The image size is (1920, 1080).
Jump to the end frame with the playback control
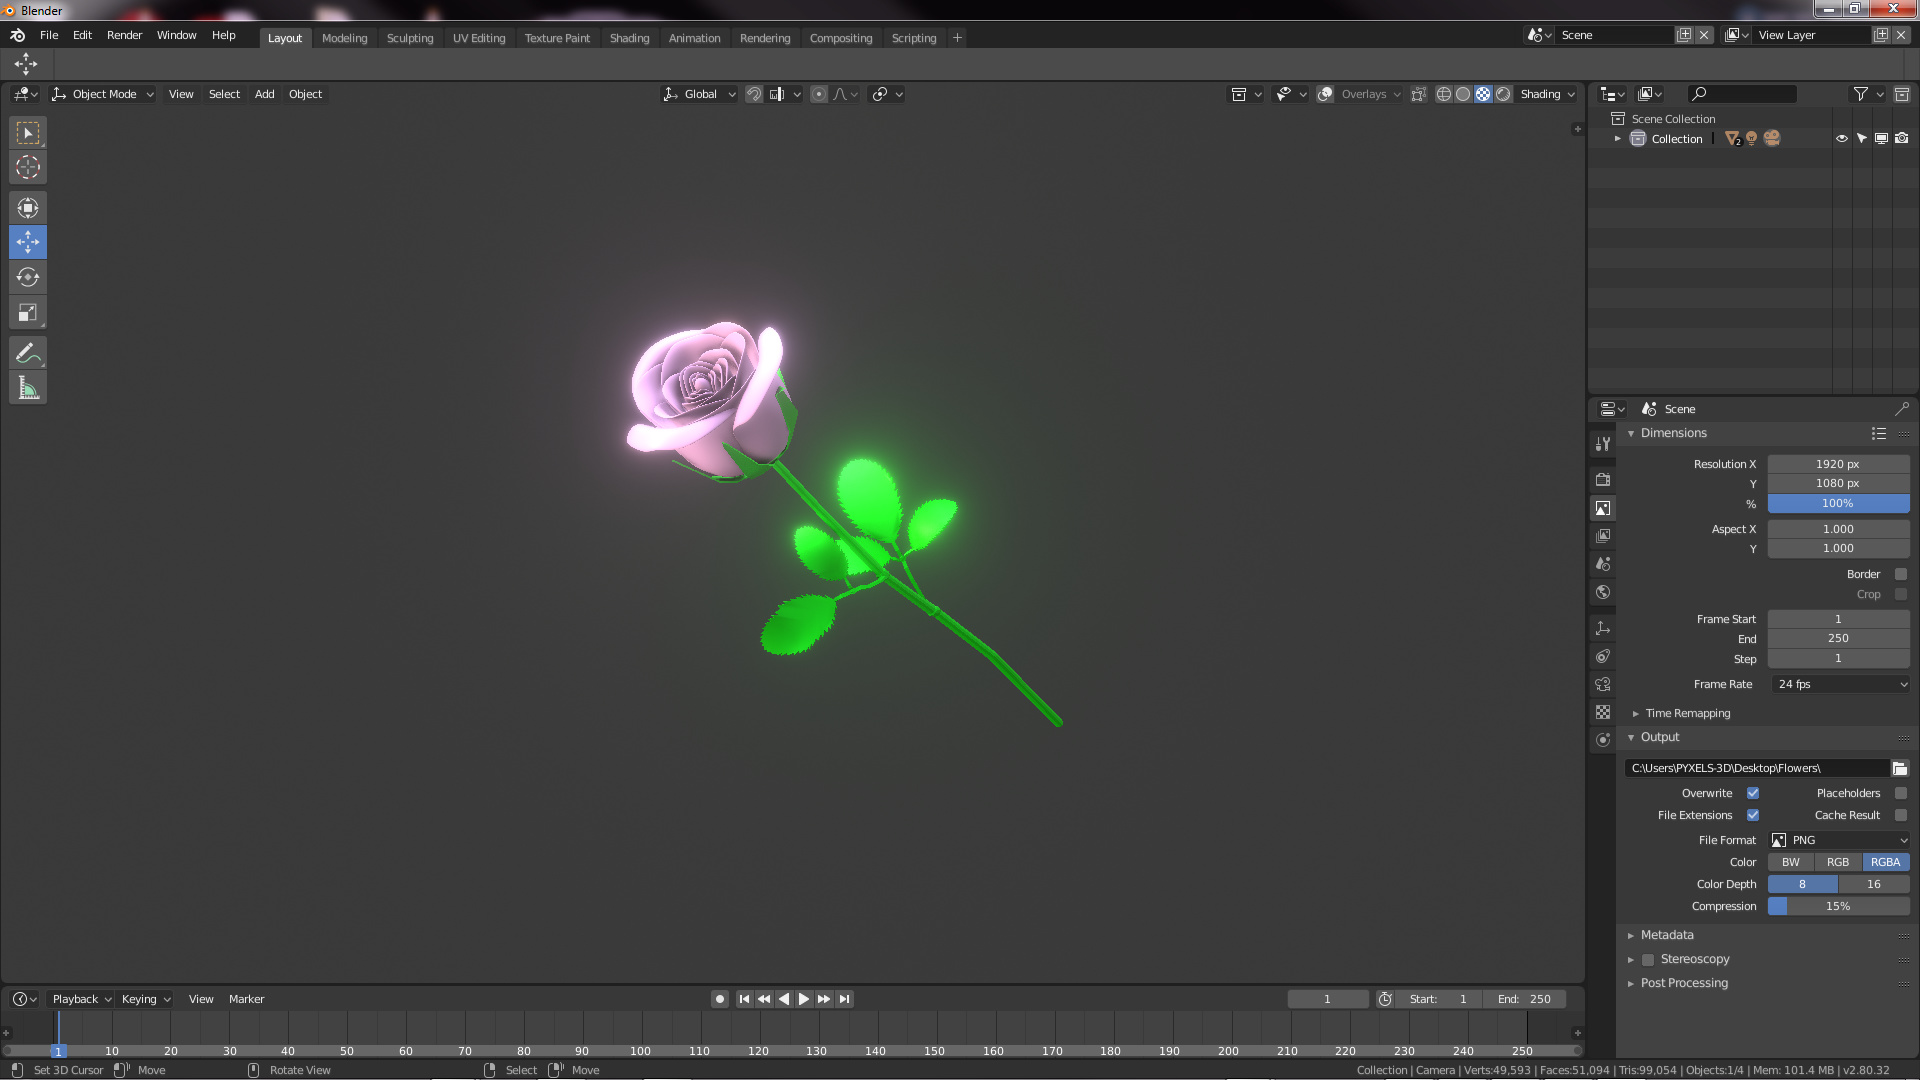(844, 998)
